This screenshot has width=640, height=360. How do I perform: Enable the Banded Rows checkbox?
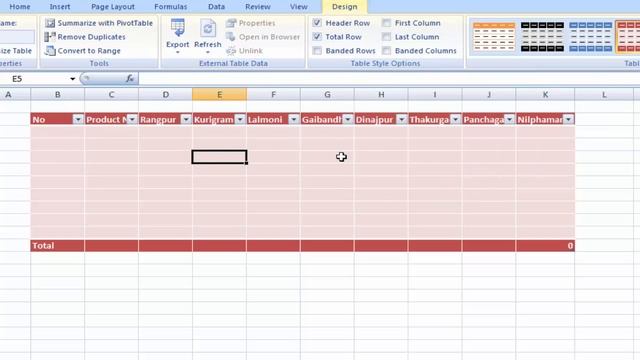[317, 51]
